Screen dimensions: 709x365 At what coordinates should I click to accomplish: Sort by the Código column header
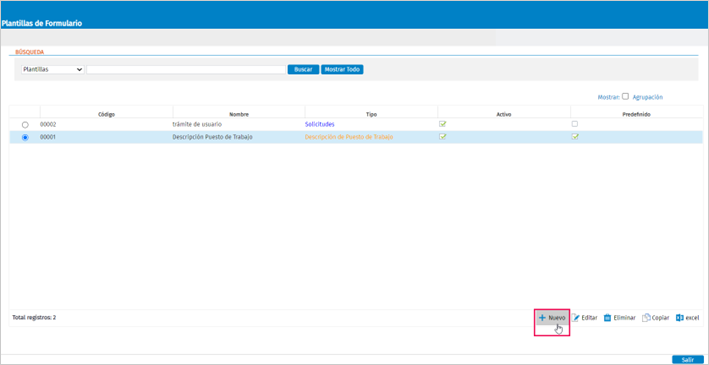pos(107,114)
